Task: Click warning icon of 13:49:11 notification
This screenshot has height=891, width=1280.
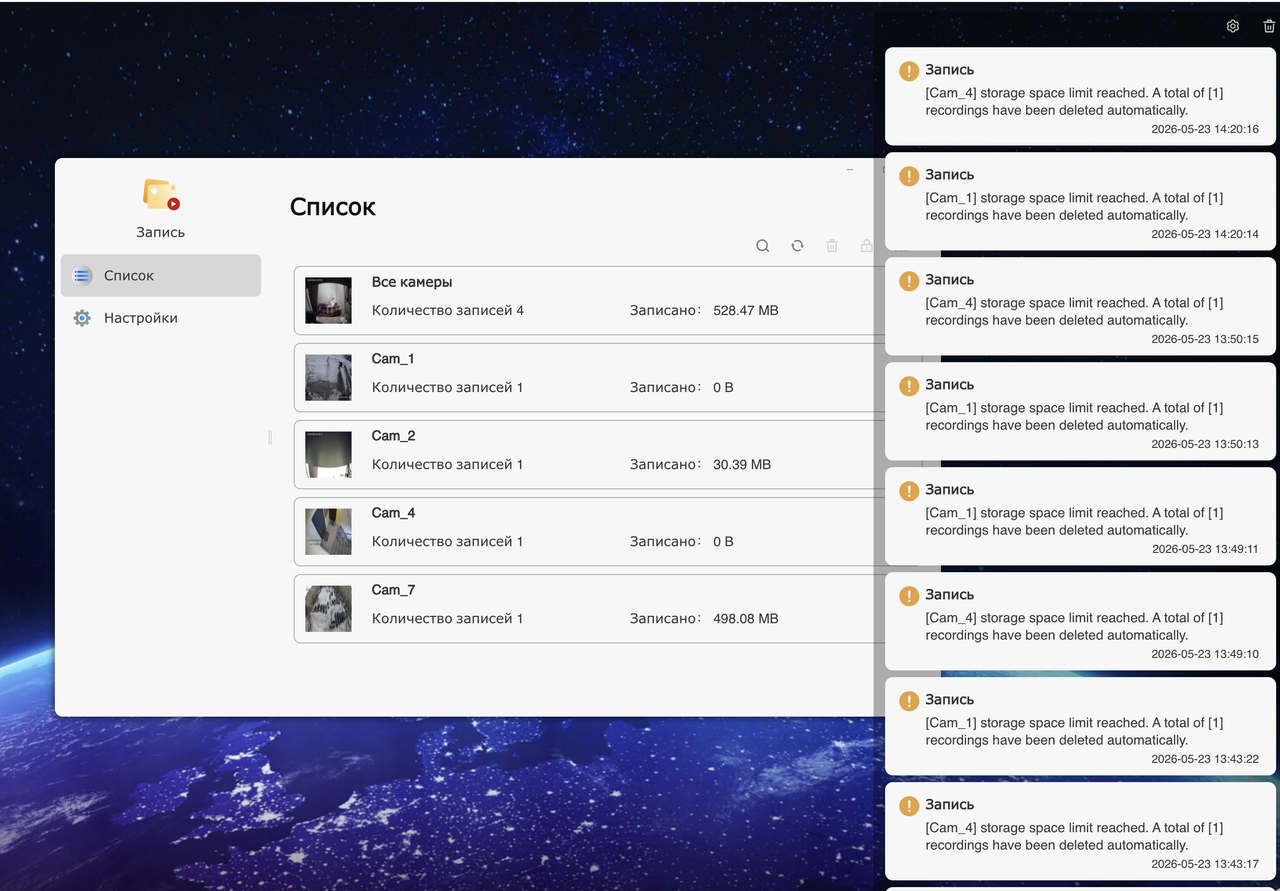Action: click(x=909, y=491)
